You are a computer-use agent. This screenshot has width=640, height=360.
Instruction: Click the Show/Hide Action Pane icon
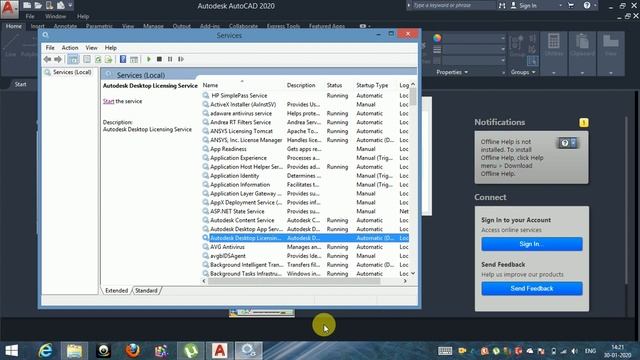(134, 59)
